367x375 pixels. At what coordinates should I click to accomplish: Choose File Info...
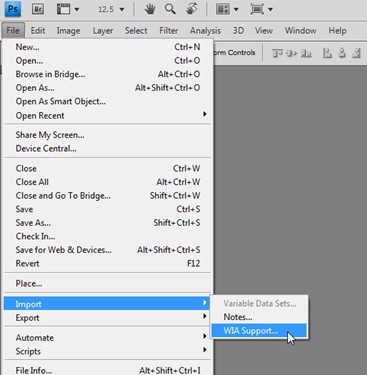[x=108, y=370]
